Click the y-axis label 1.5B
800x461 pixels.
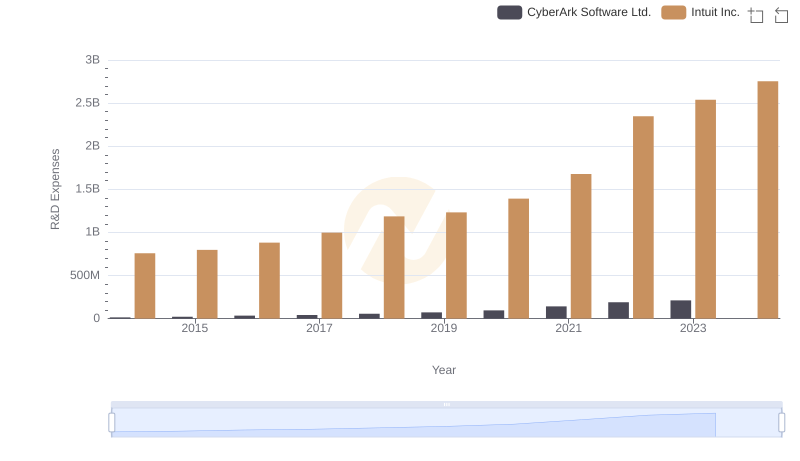(88, 189)
